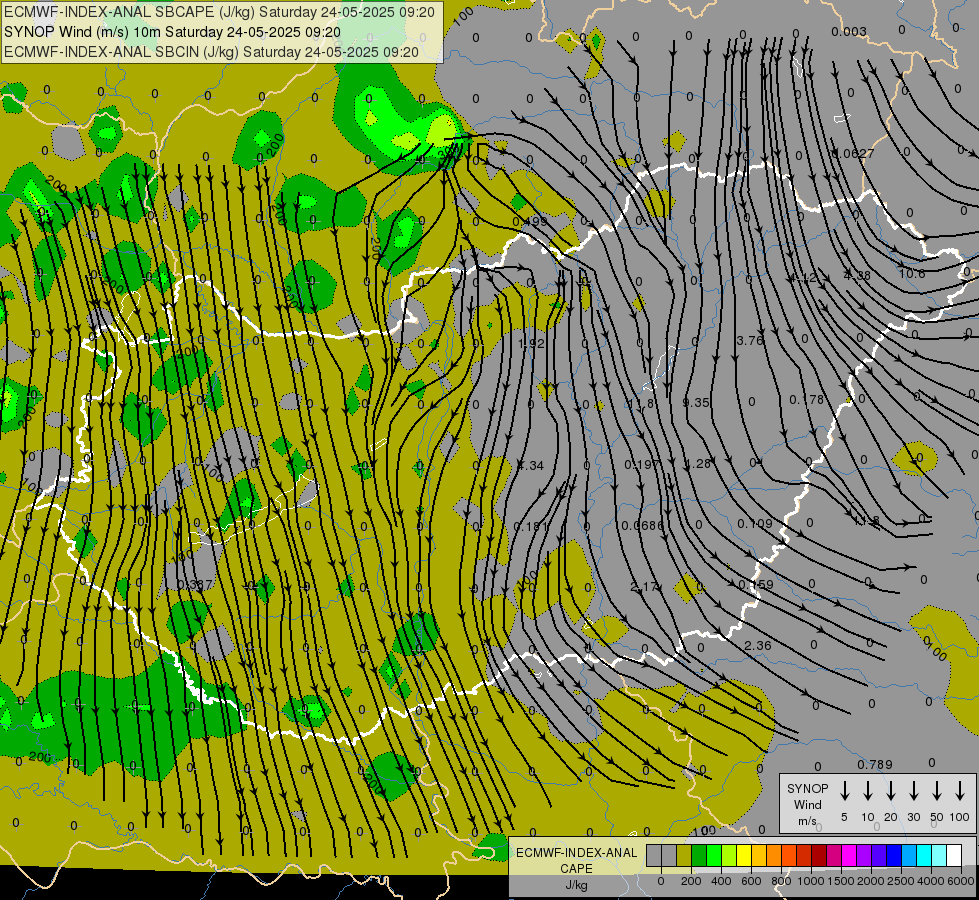Image resolution: width=979 pixels, height=900 pixels.
Task: Click the 2.17 value on the map
Action: click(x=644, y=586)
